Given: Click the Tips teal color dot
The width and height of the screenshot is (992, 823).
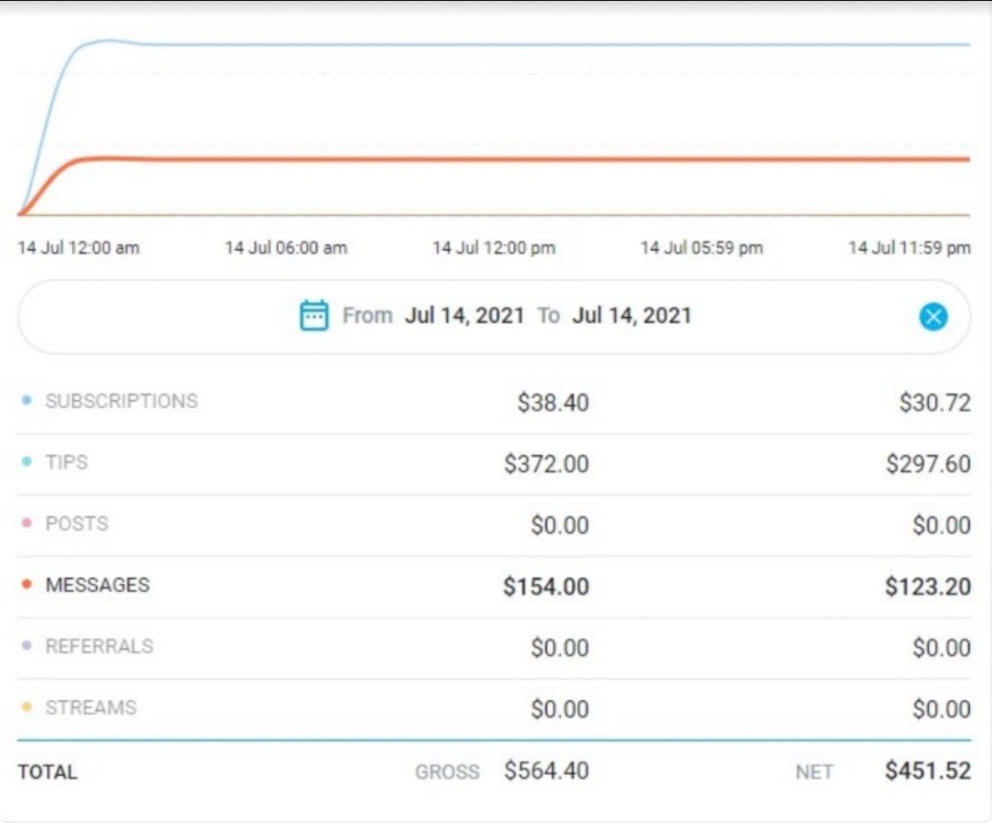Looking at the screenshot, I should tap(27, 461).
